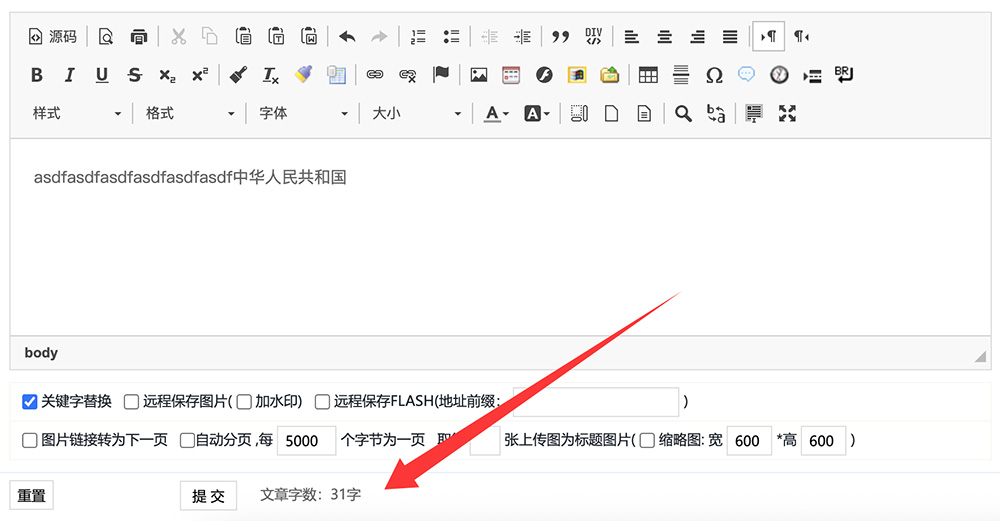Toggle Italic text formatting
This screenshot has height=521, width=1000.
tap(69, 75)
